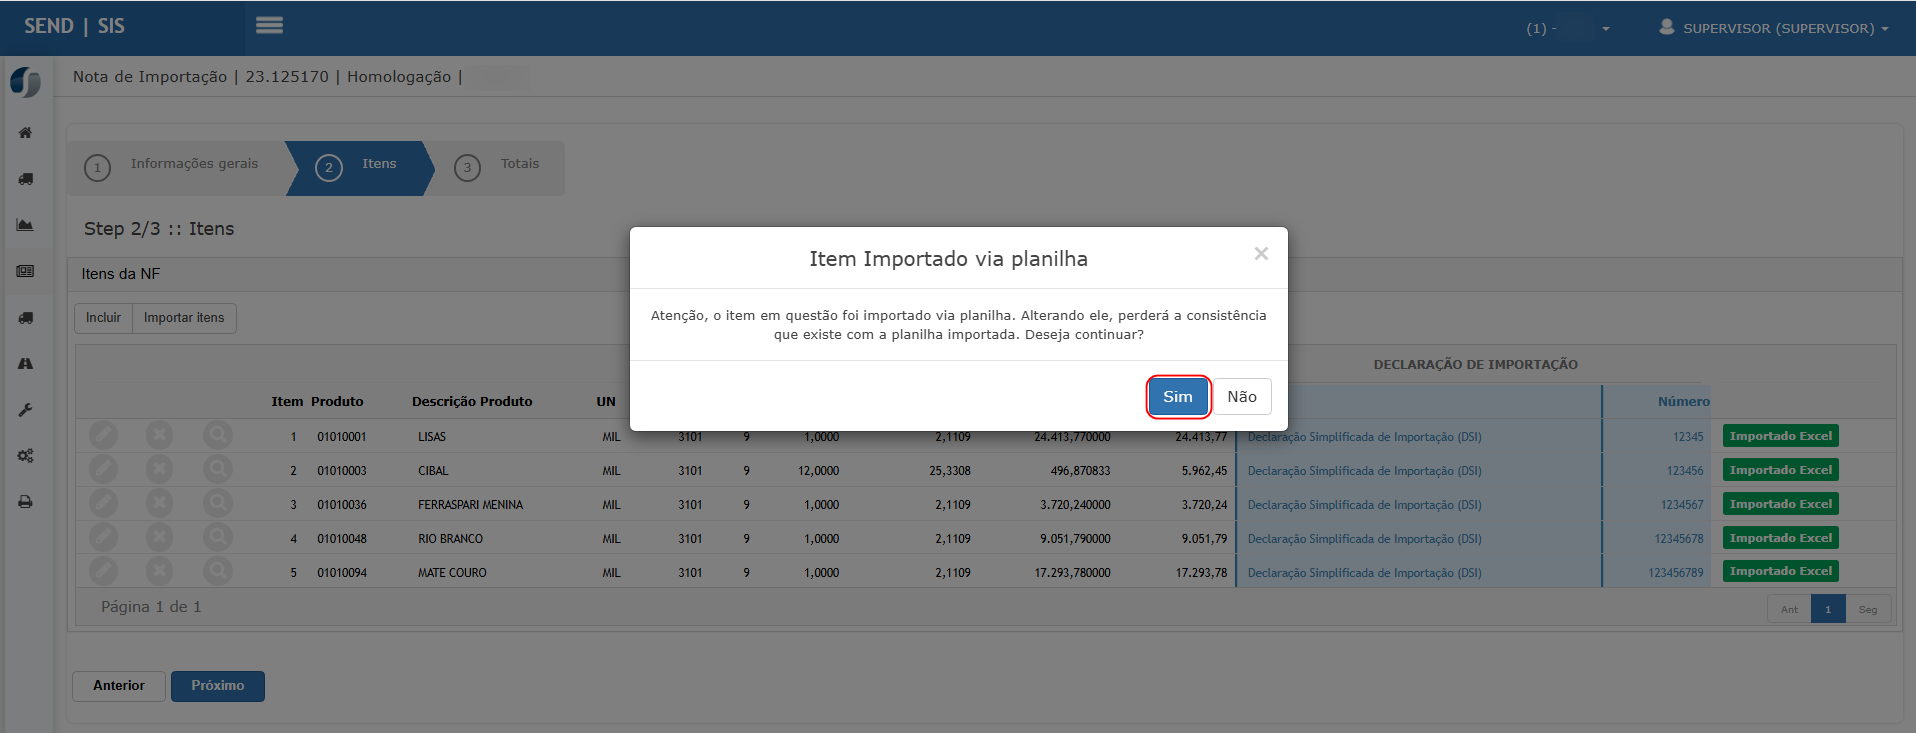Click the magnifier icon for item MATE COURO
This screenshot has width=1916, height=733.
(217, 572)
